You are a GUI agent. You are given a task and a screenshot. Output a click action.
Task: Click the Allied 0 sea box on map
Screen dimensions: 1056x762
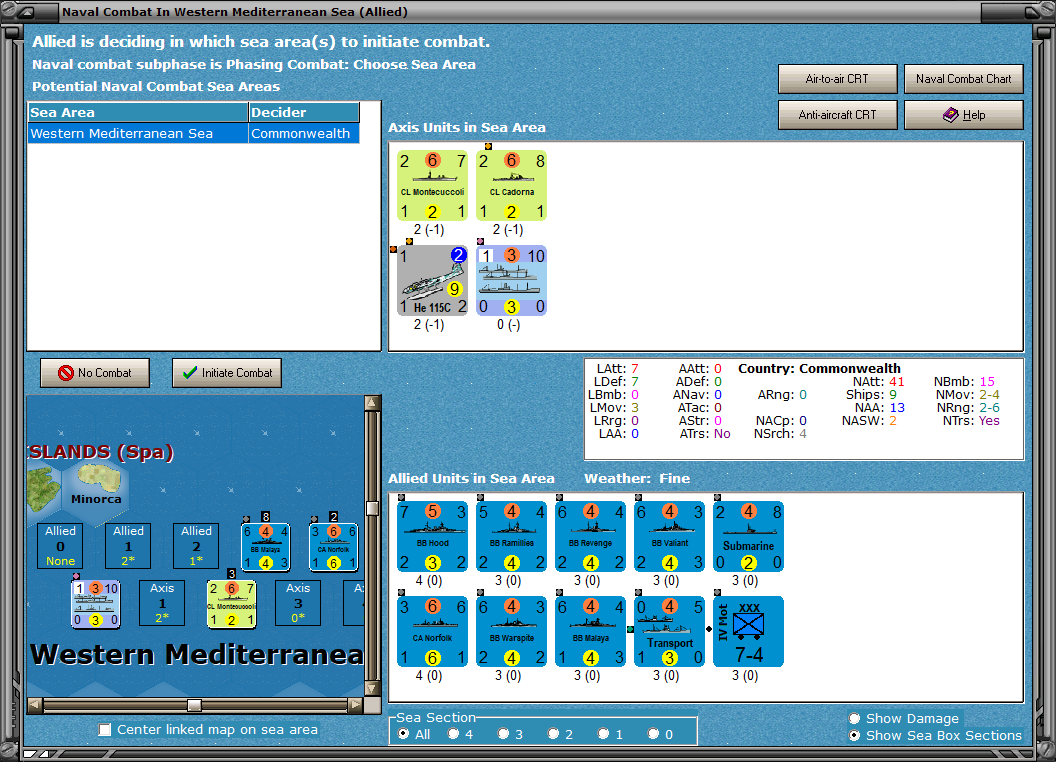click(x=61, y=546)
